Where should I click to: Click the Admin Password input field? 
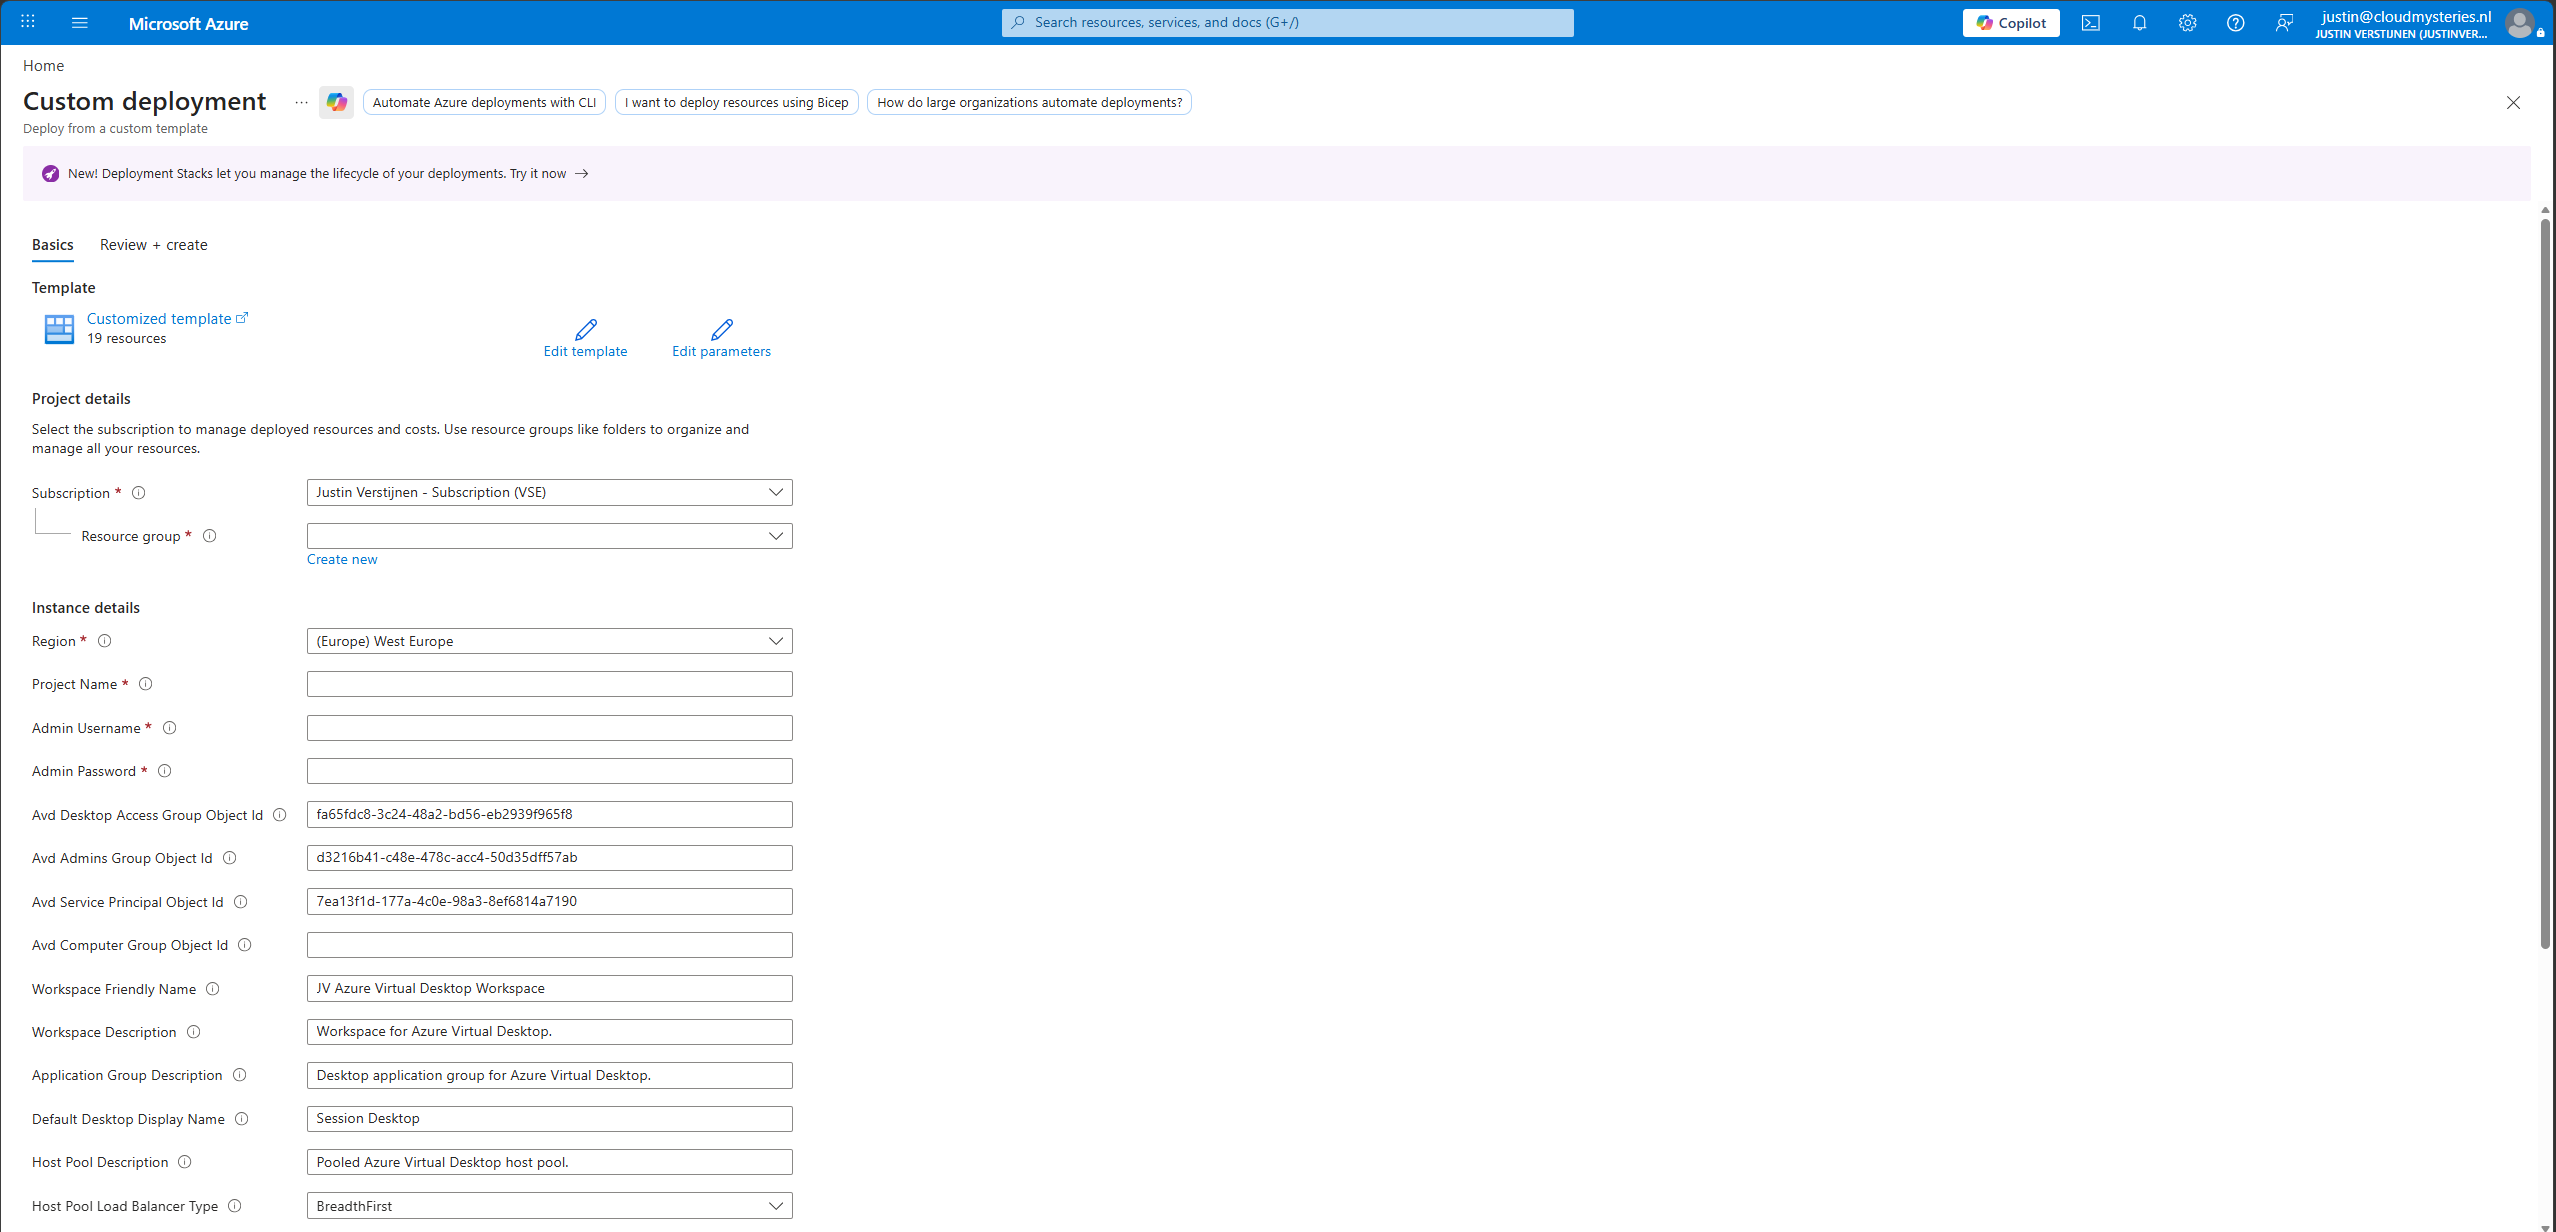pos(550,771)
